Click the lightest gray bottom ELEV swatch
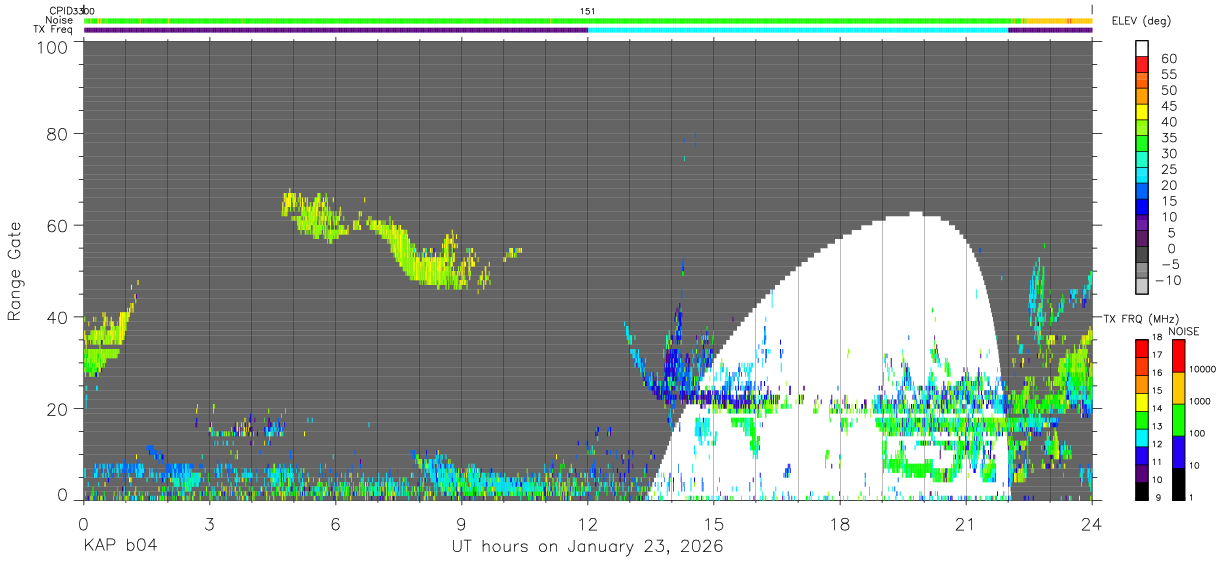This screenshot has width=1228, height=567. pyautogui.click(x=1142, y=286)
